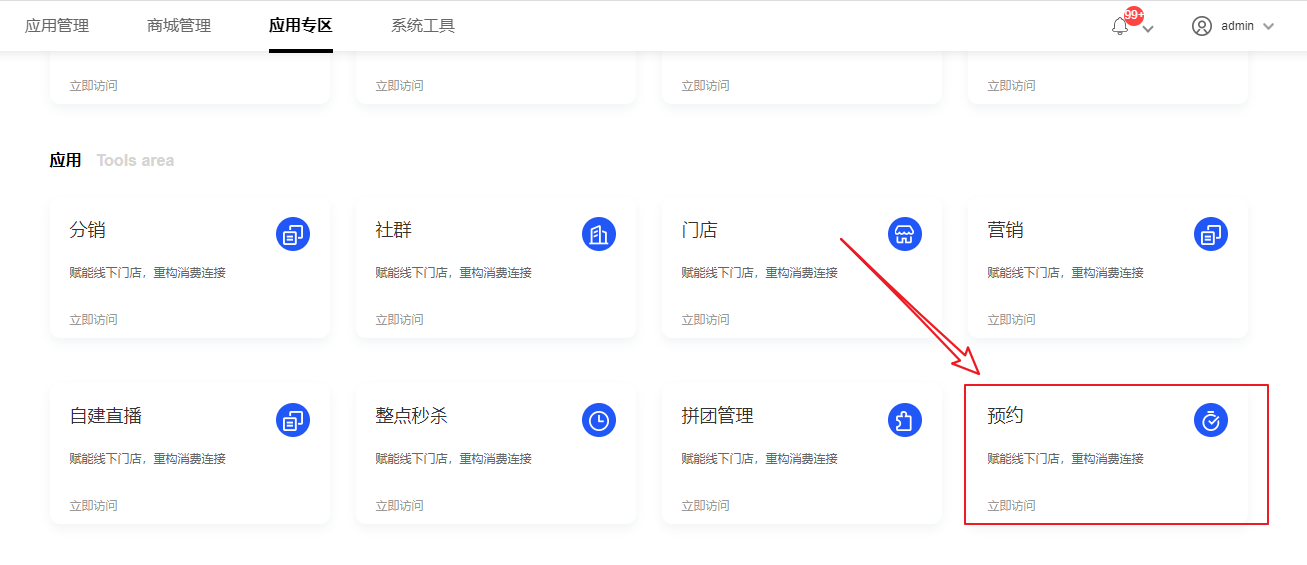Click the Tools area subtitle
This screenshot has height=565, width=1307.
(135, 160)
